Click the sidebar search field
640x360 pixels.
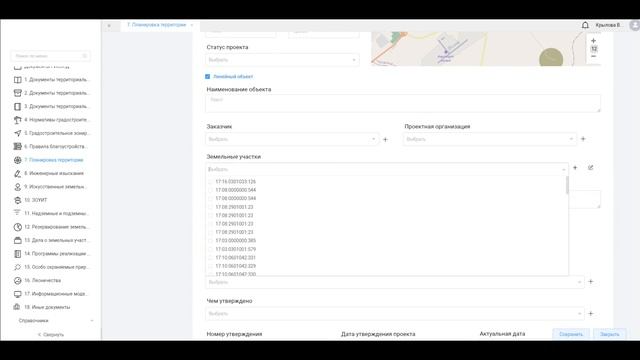point(51,56)
